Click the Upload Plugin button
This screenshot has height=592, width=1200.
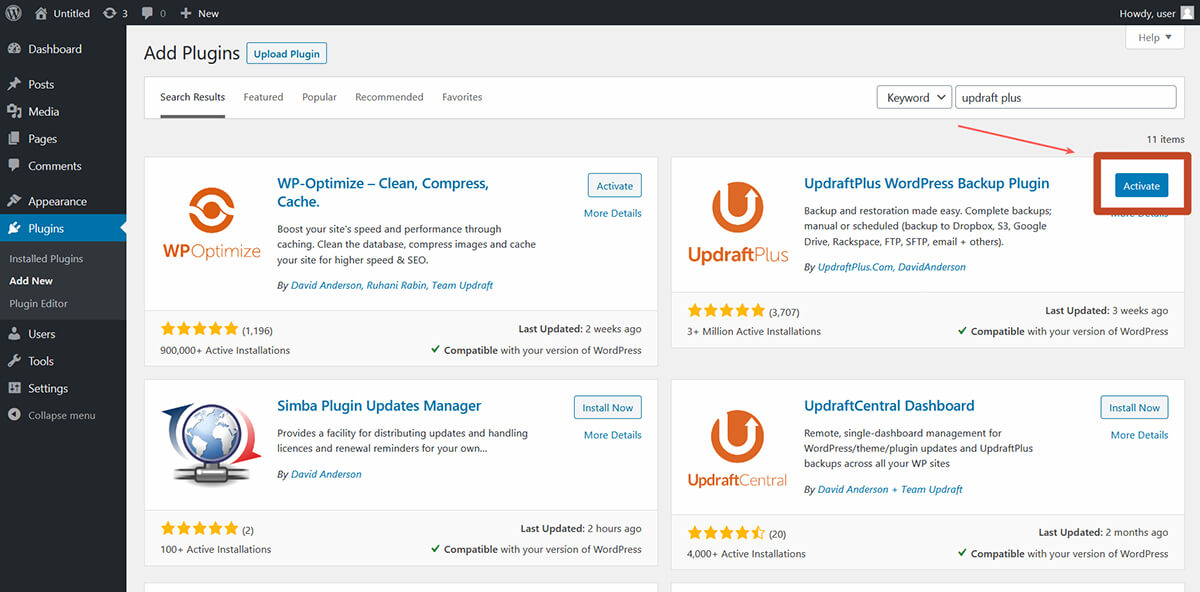click(x=286, y=54)
